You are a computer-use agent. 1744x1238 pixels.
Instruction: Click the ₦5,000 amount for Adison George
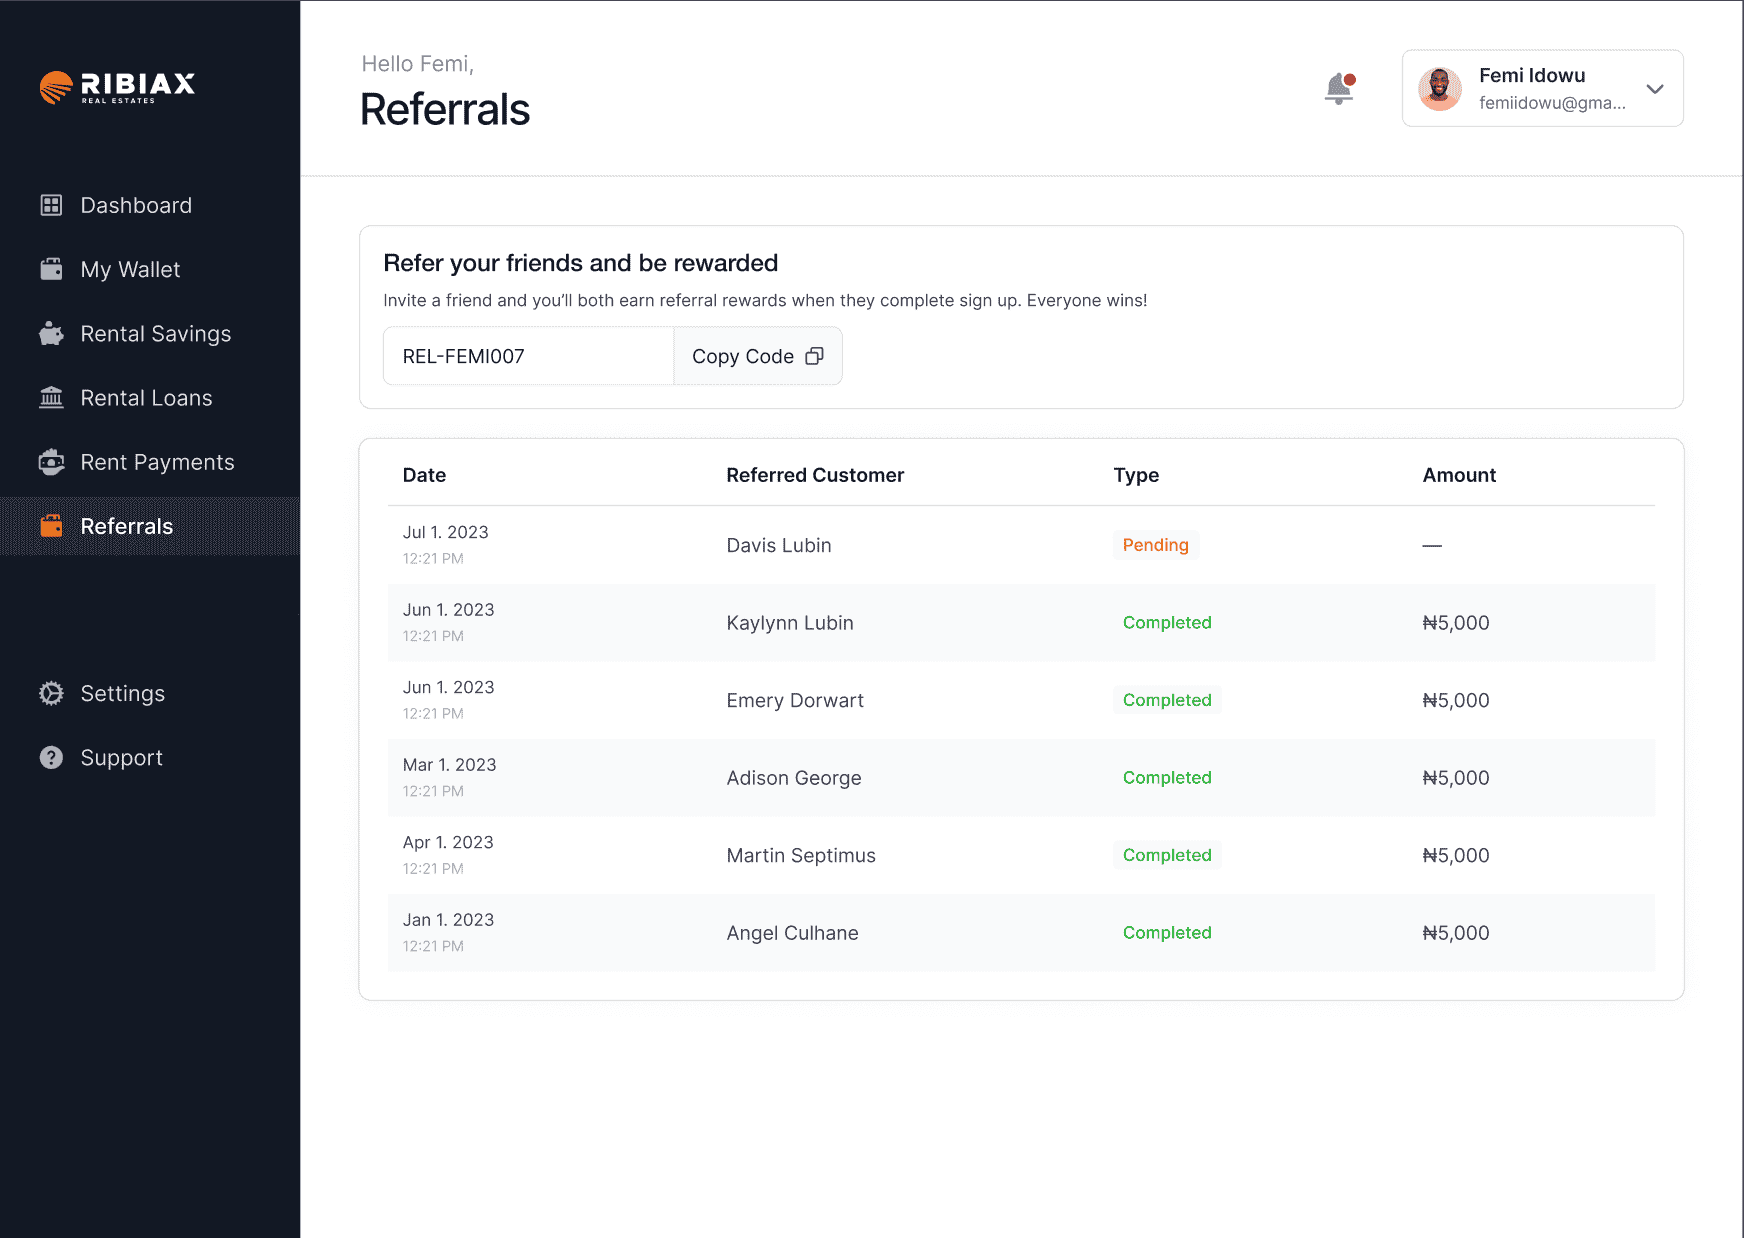(x=1456, y=778)
